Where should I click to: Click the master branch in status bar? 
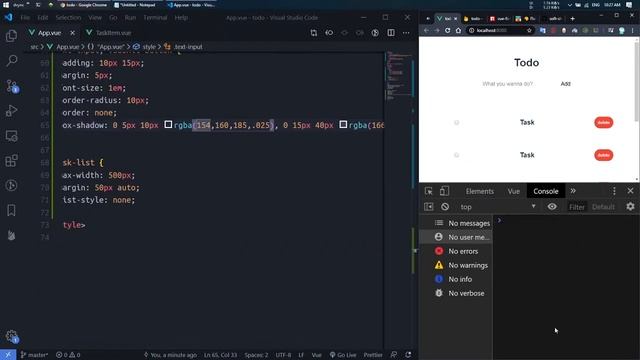(x=34, y=355)
